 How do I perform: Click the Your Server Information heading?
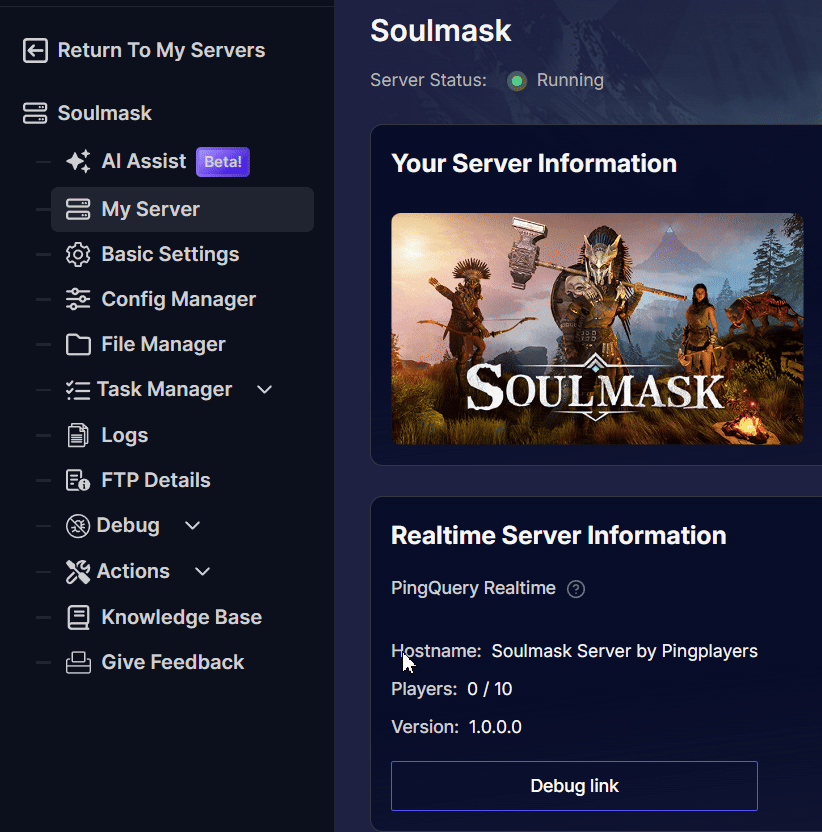534,163
